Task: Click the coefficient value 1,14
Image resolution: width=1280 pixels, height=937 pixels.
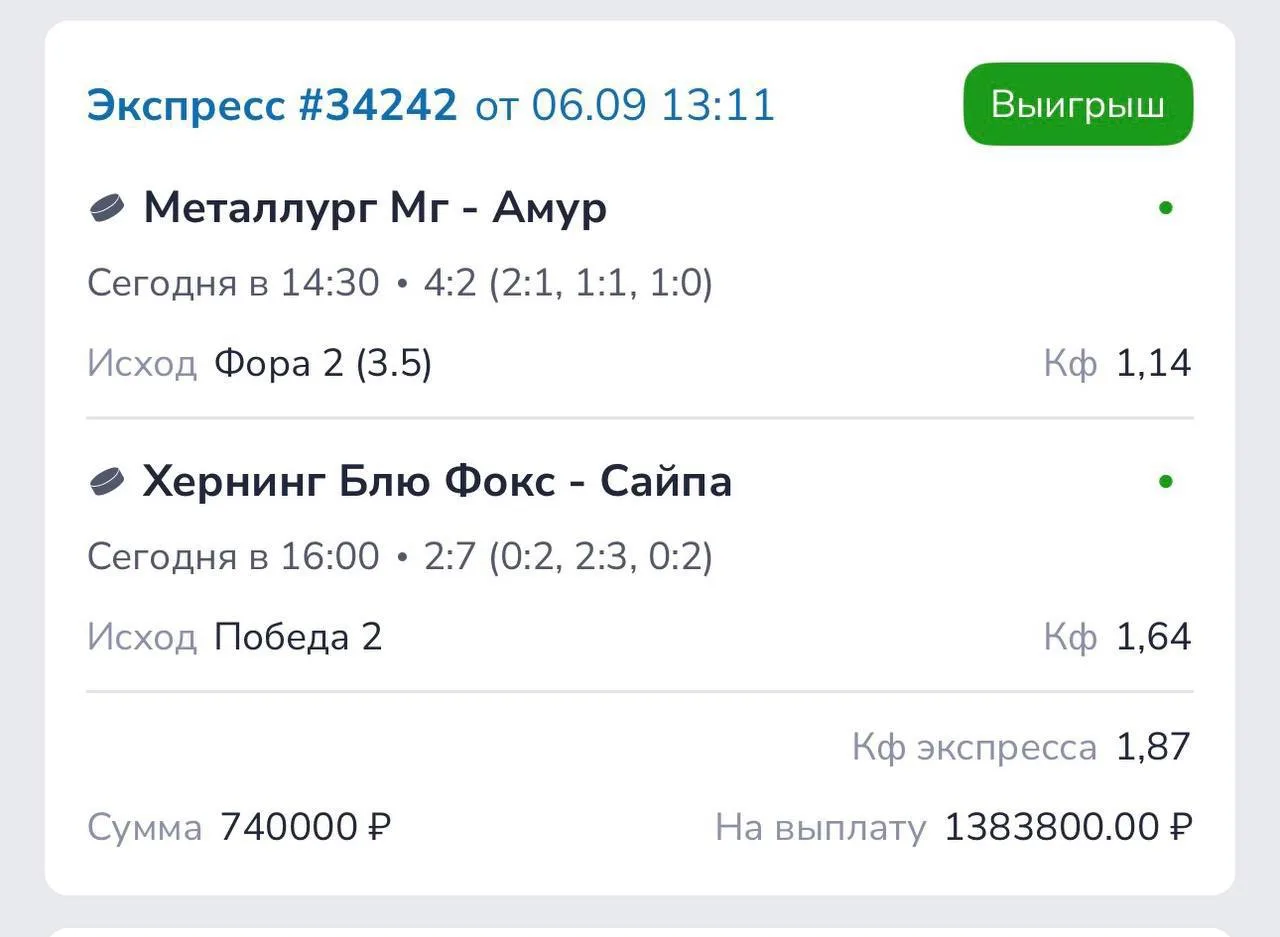Action: point(1154,364)
